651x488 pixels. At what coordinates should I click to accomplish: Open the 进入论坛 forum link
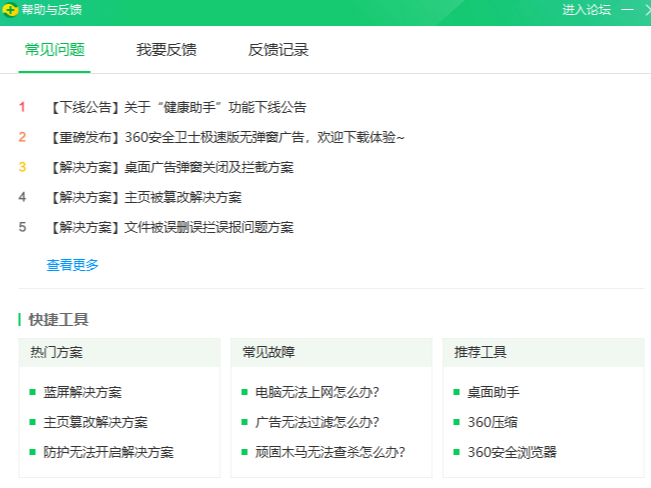click(586, 10)
